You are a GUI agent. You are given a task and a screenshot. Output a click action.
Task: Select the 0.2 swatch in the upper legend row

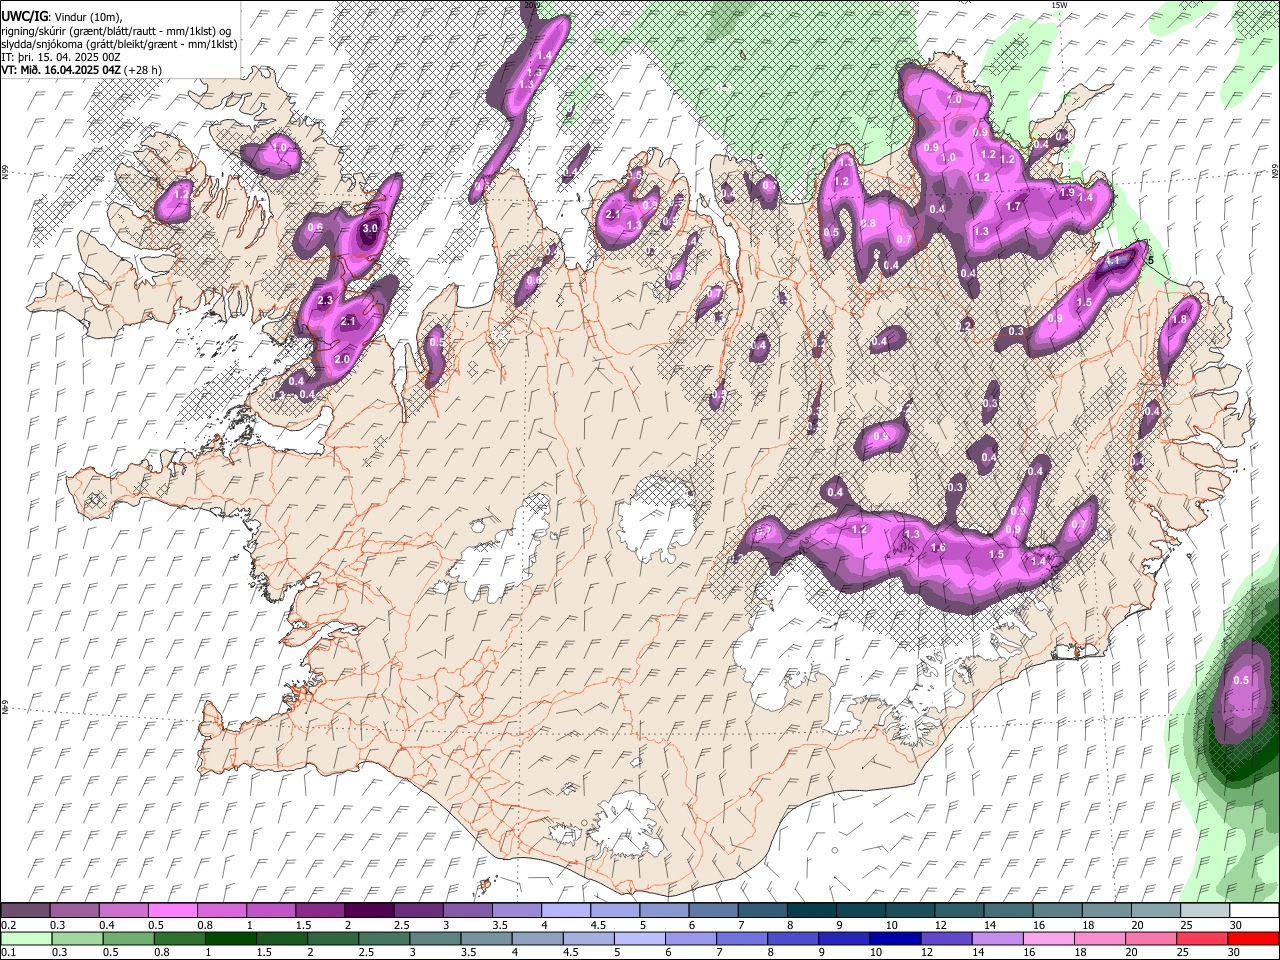coord(25,911)
